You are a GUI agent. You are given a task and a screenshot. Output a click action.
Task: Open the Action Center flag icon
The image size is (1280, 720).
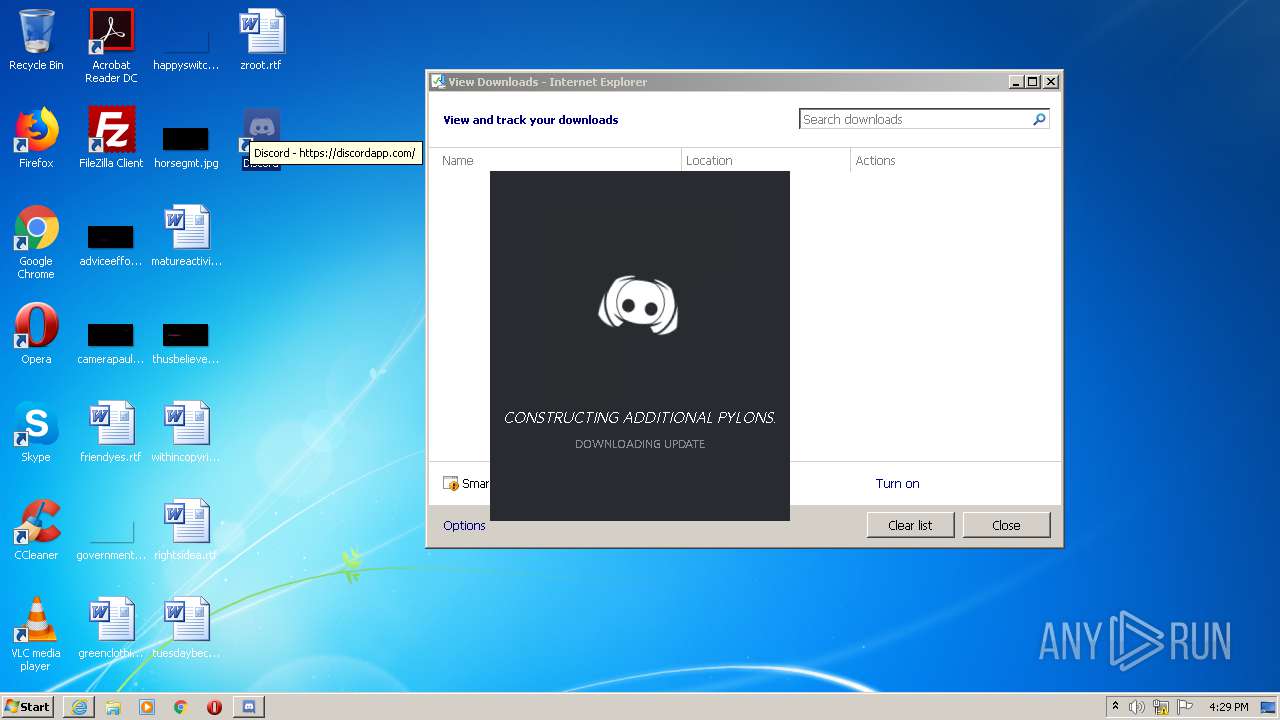(1185, 707)
